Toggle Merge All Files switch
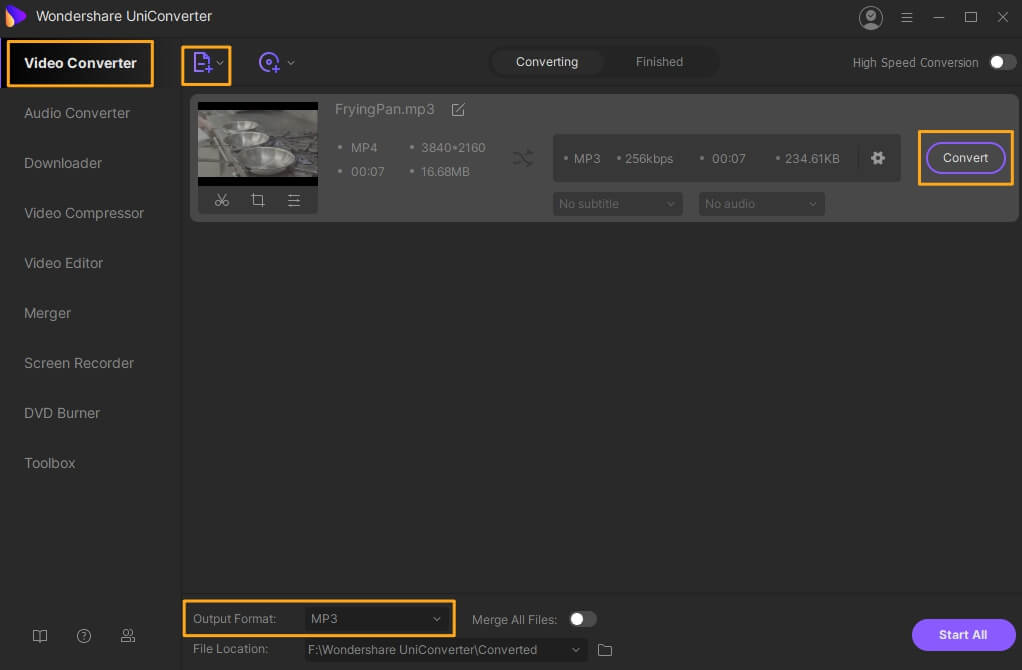 (582, 619)
